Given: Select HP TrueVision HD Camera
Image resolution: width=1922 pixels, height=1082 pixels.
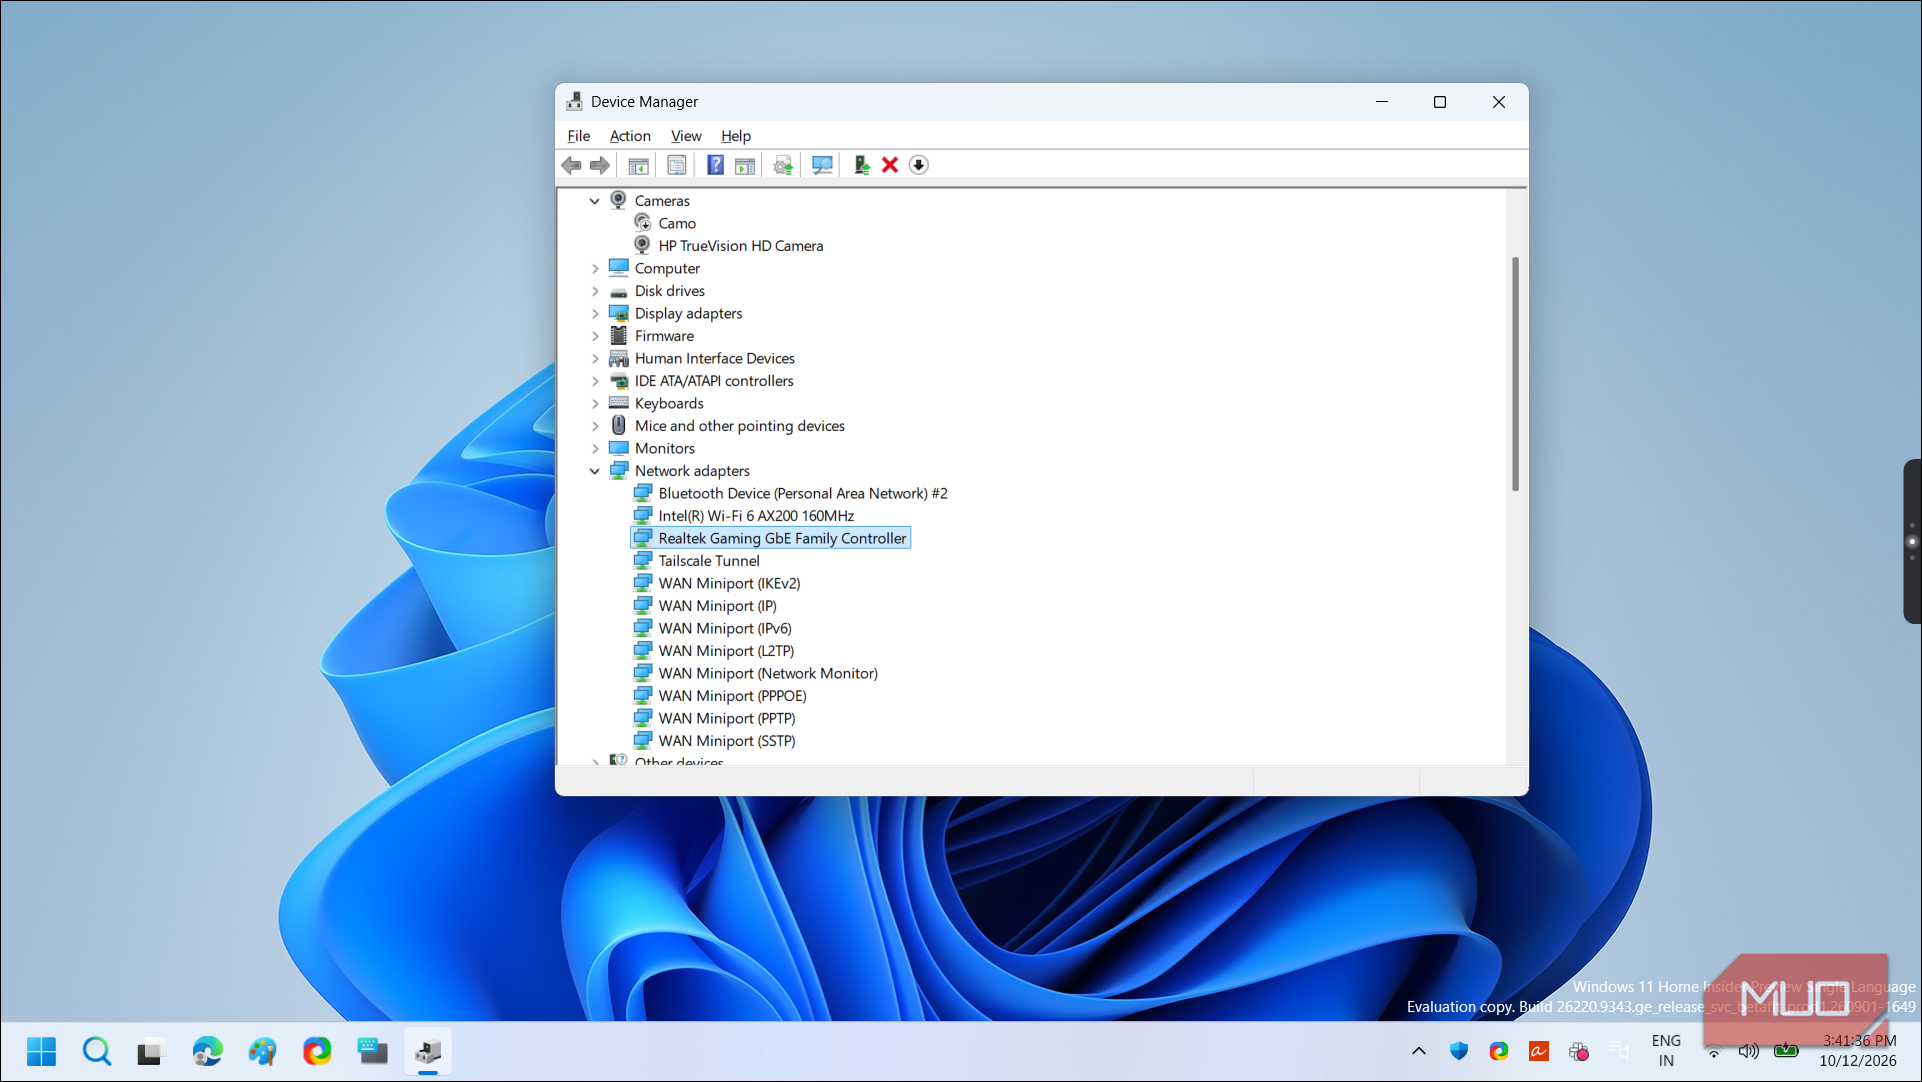Looking at the screenshot, I should pyautogui.click(x=740, y=246).
